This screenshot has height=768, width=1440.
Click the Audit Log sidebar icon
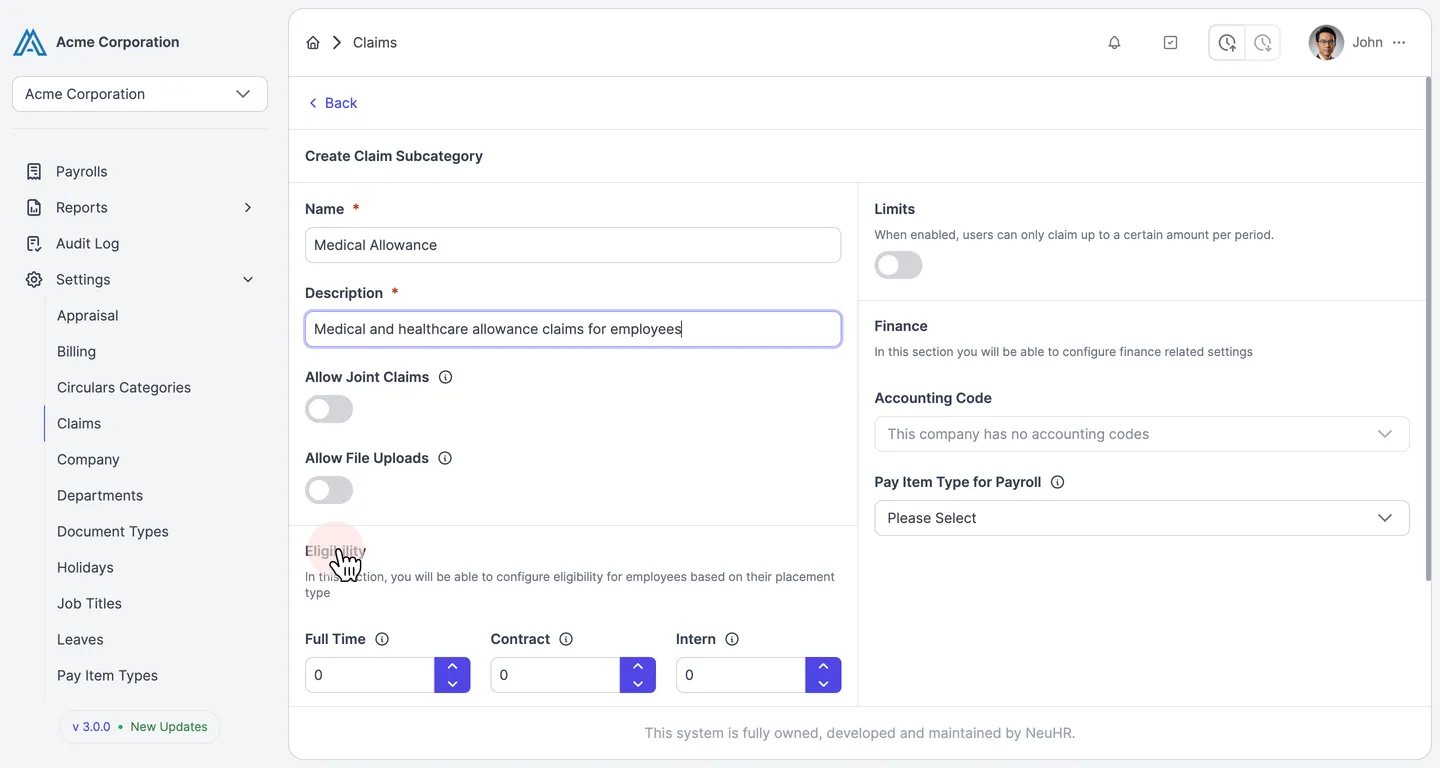click(34, 243)
